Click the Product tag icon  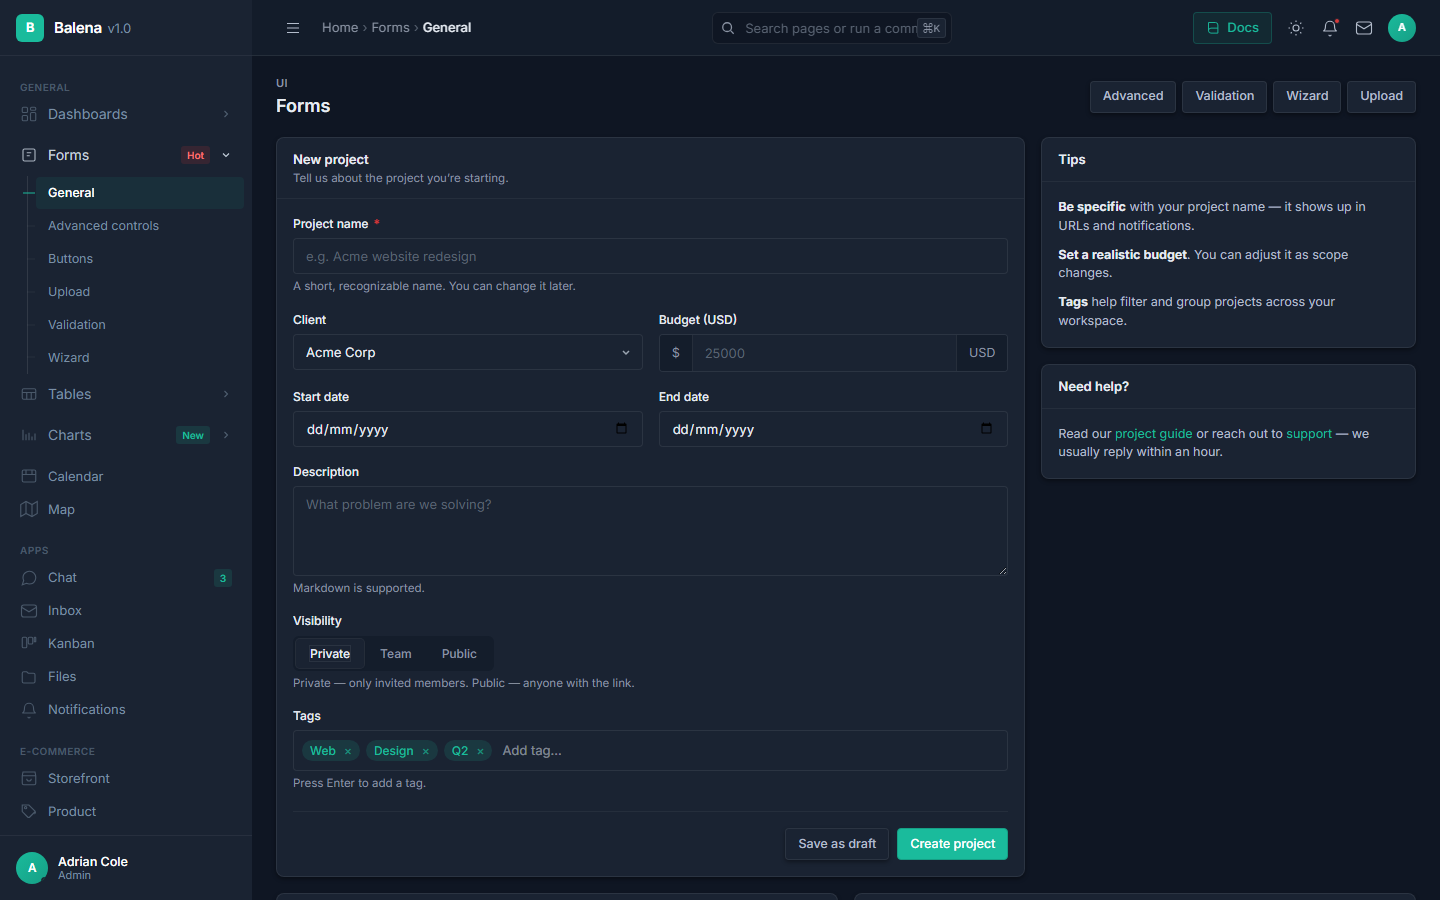[29, 811]
